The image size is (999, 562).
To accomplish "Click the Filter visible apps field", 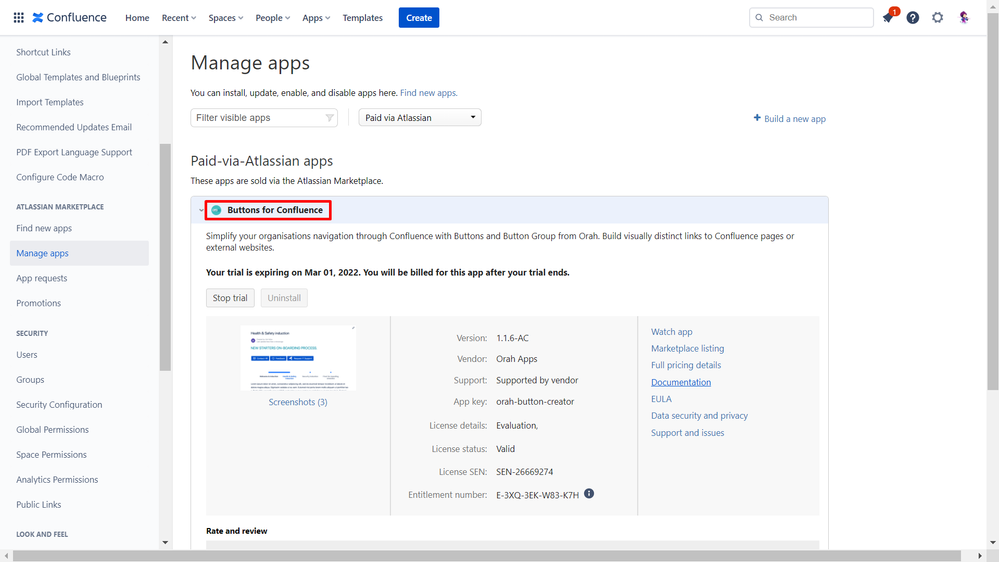I will pyautogui.click(x=263, y=117).
